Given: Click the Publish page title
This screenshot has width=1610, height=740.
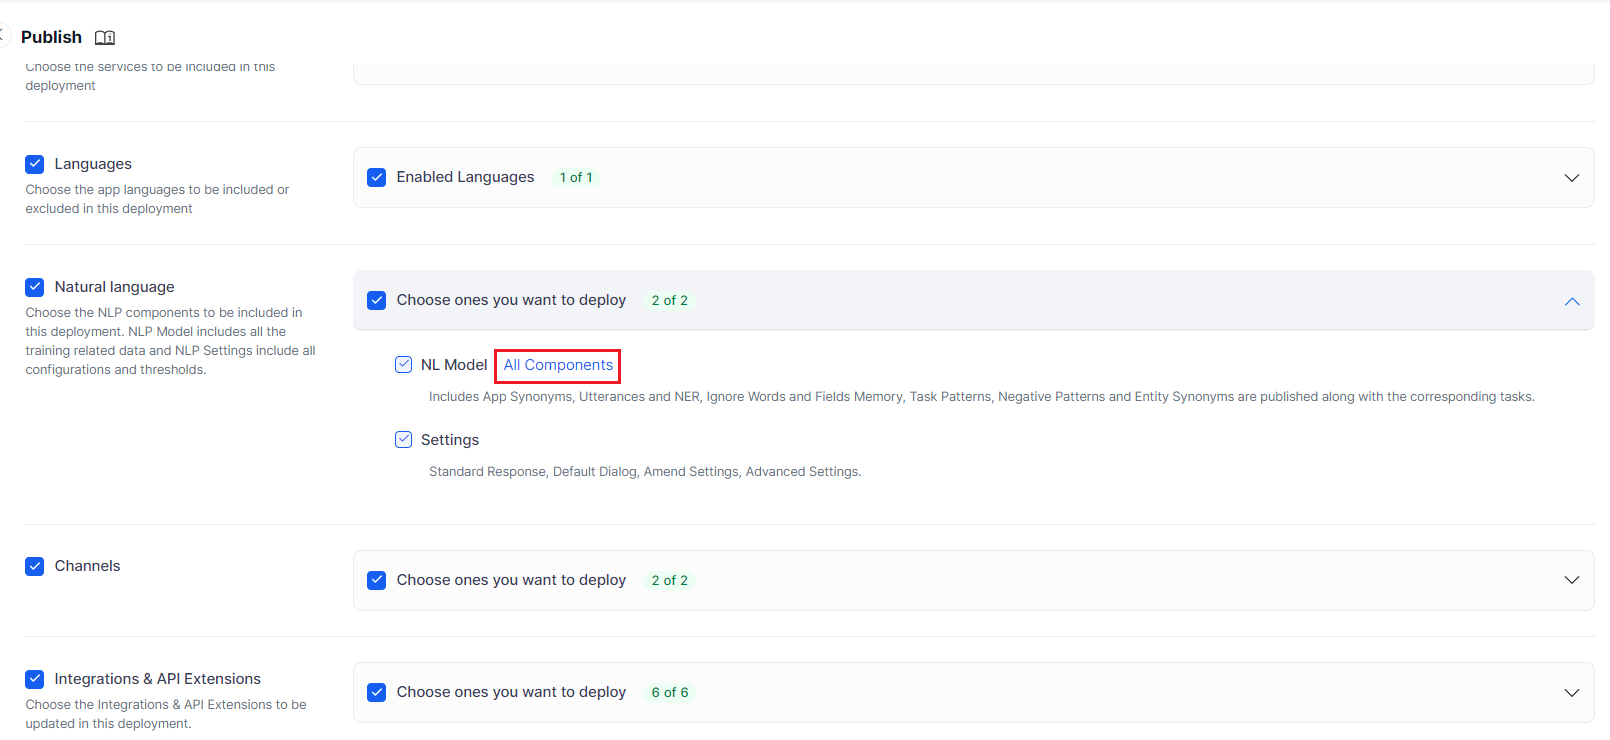Looking at the screenshot, I should click(51, 37).
